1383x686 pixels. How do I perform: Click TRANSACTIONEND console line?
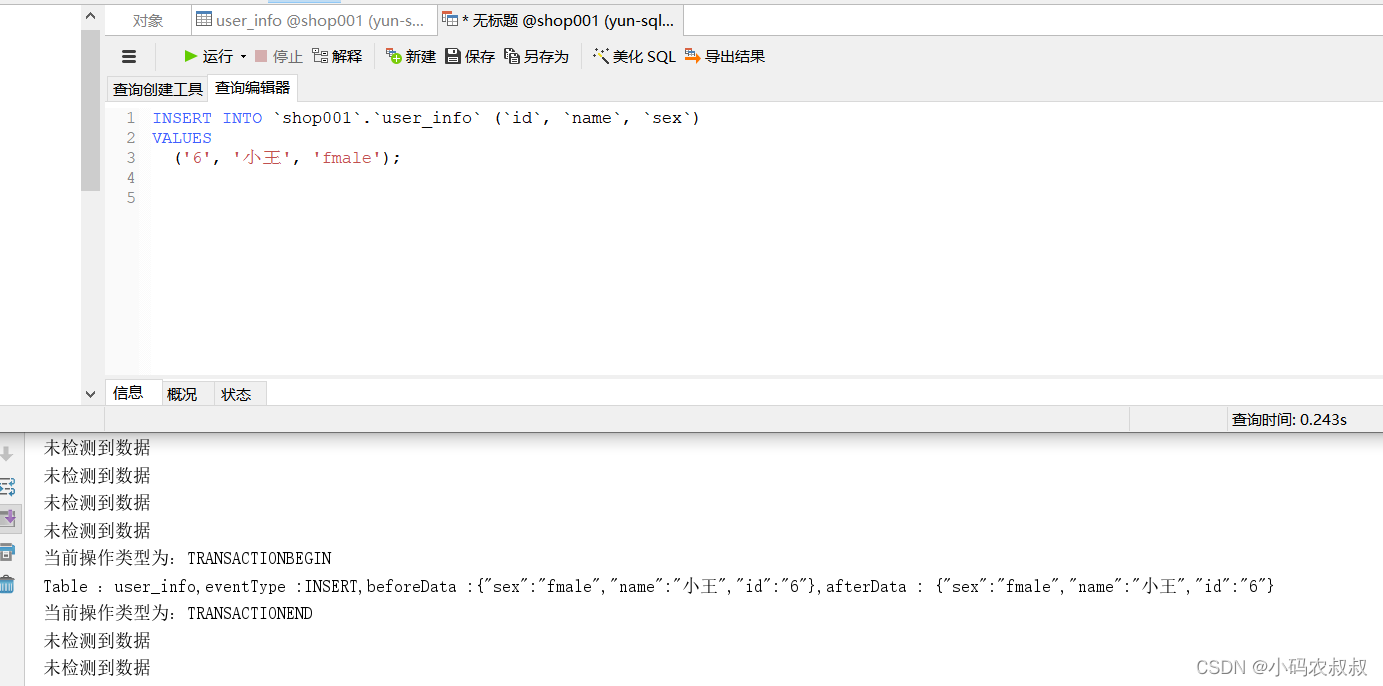178,613
